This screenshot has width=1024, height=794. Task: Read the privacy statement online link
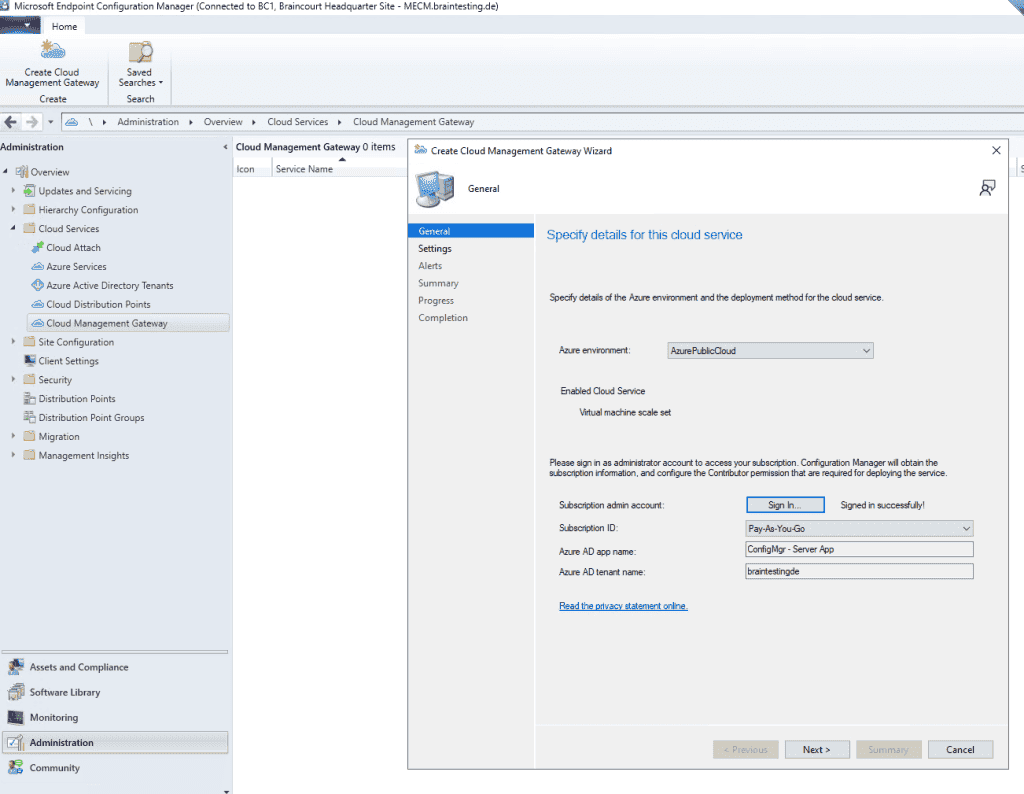623,605
